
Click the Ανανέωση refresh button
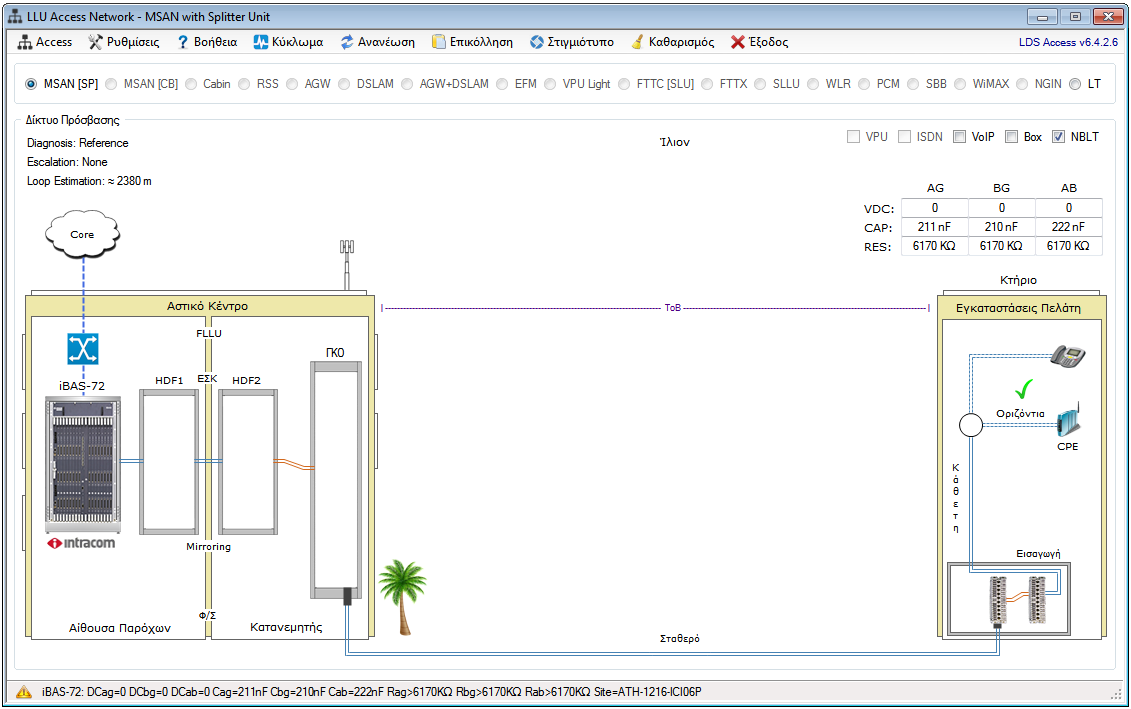pyautogui.click(x=377, y=42)
